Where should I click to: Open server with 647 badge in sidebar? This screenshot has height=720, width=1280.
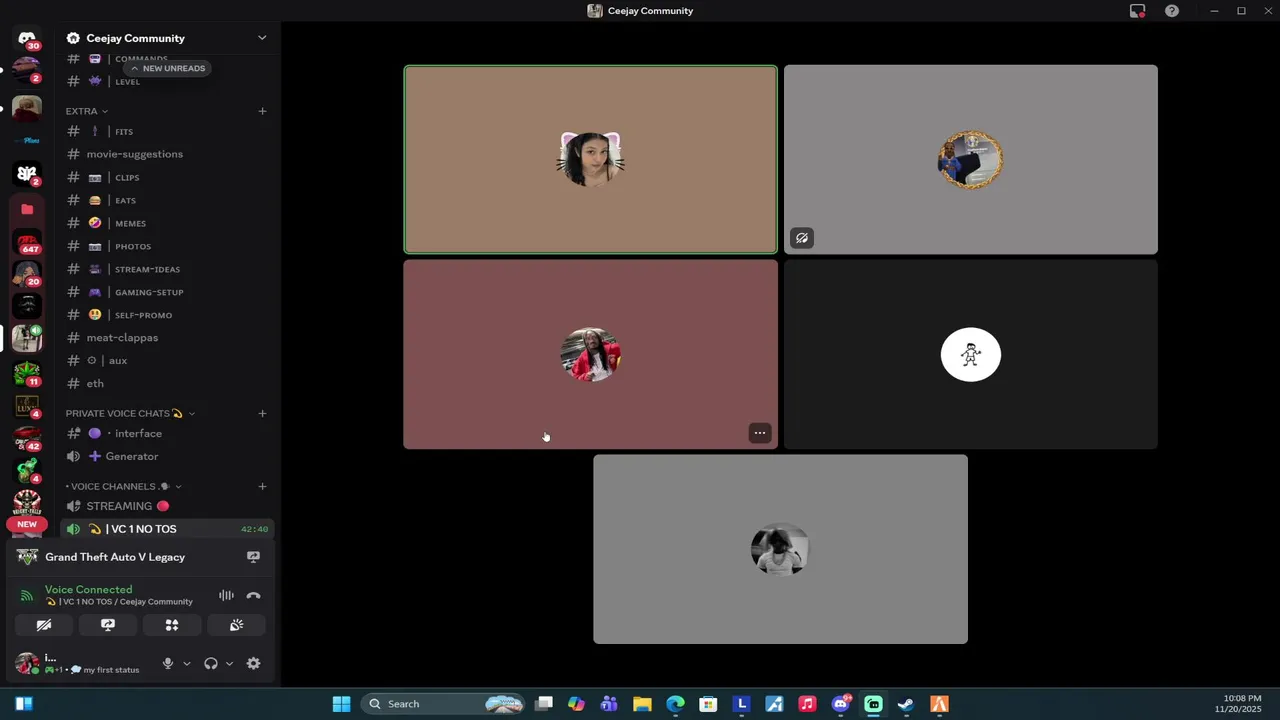tap(27, 243)
